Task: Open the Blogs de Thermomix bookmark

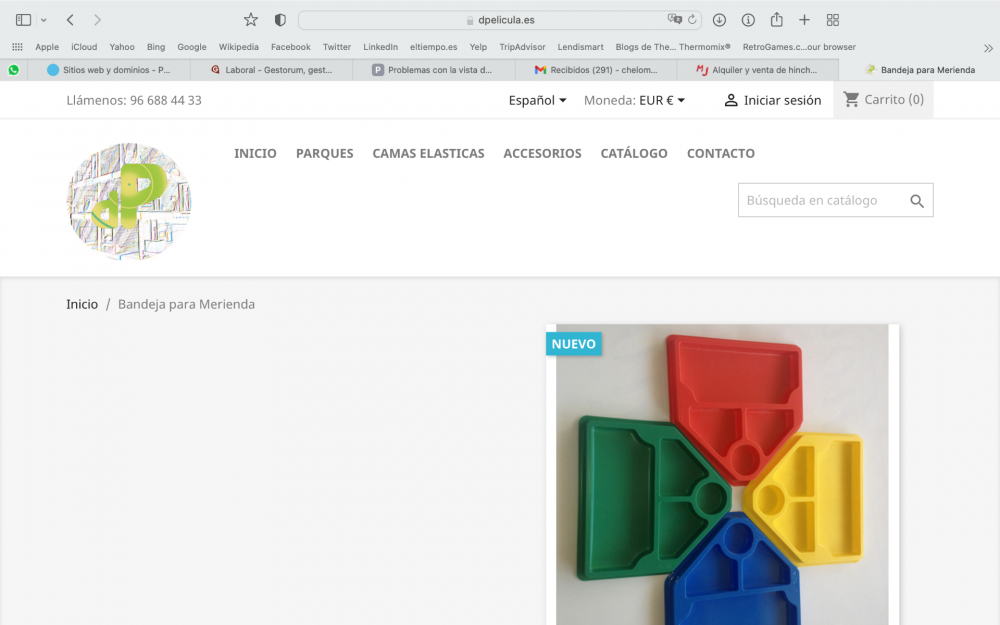Action: 673,47
